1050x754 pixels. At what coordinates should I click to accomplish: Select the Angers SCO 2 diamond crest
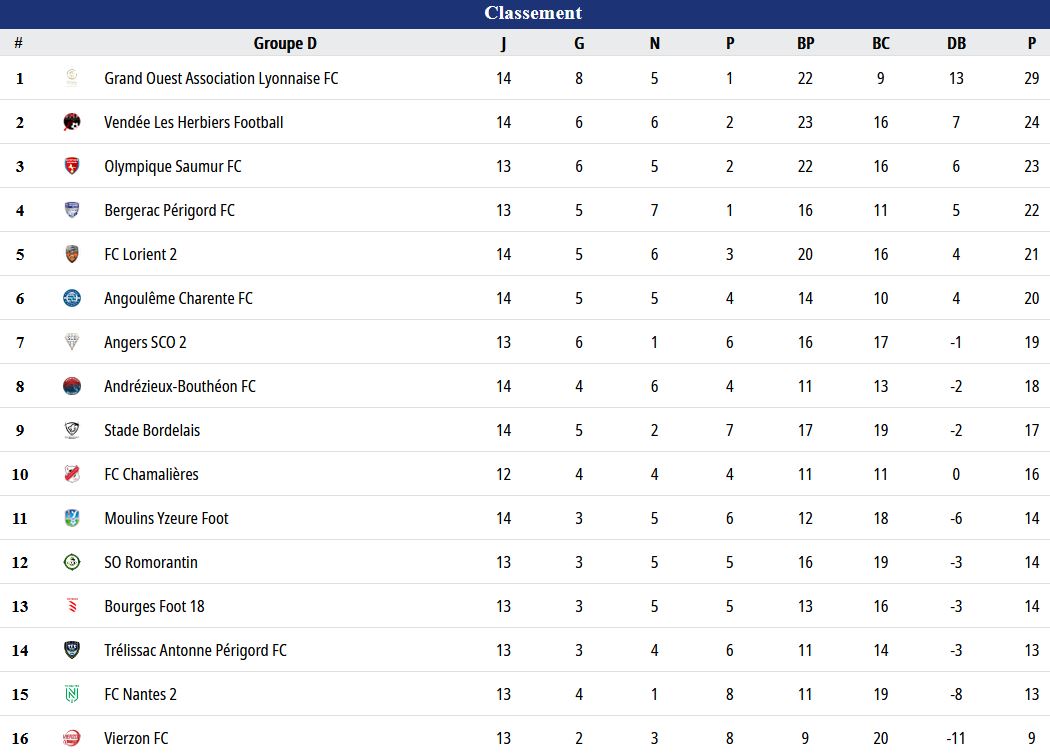[72, 342]
